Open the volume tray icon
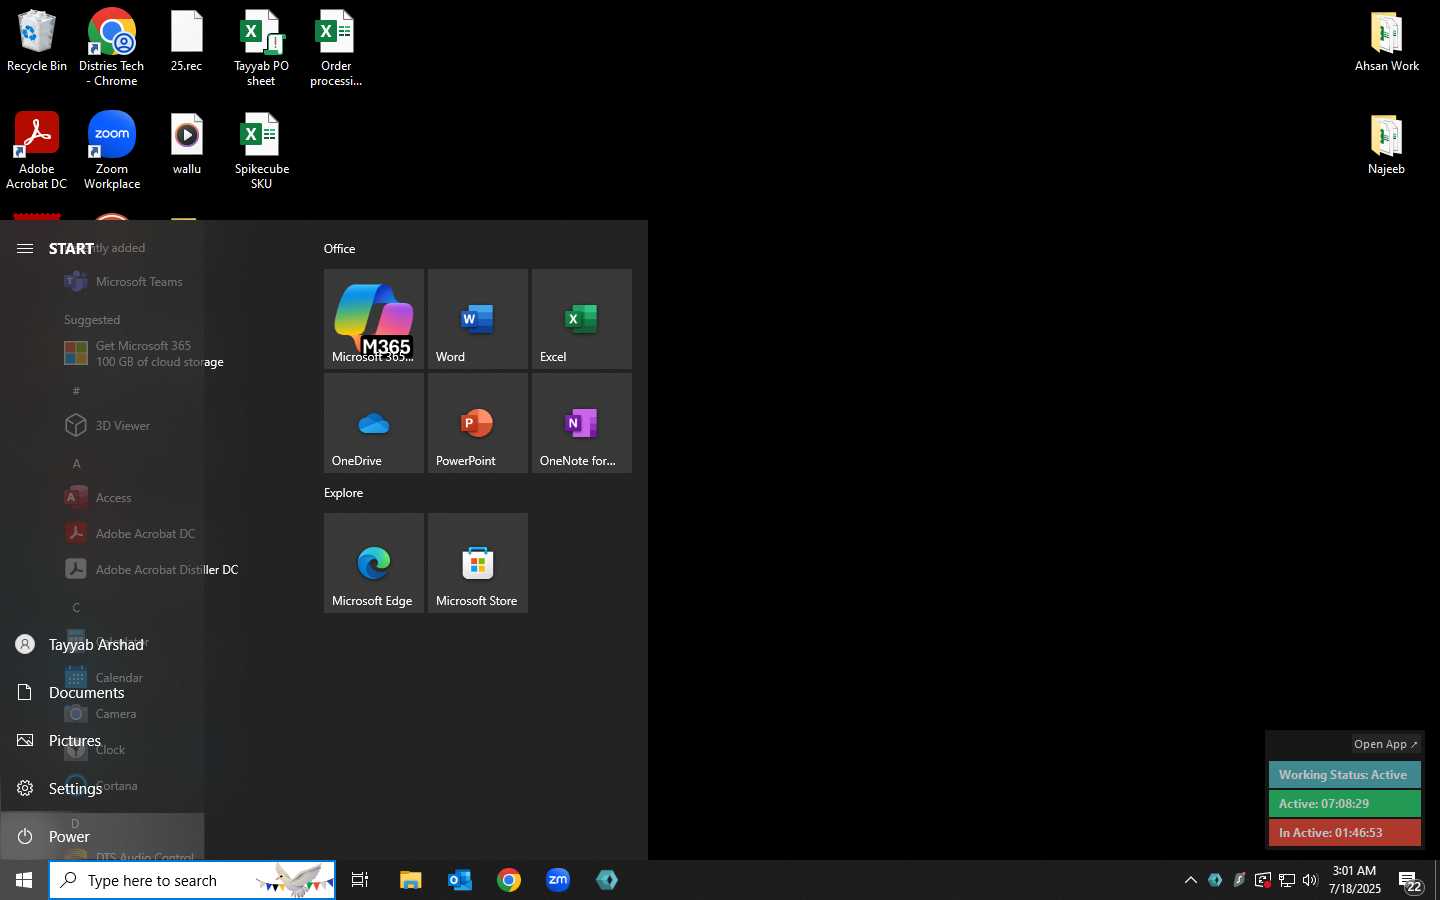Image resolution: width=1440 pixels, height=900 pixels. (x=1310, y=880)
